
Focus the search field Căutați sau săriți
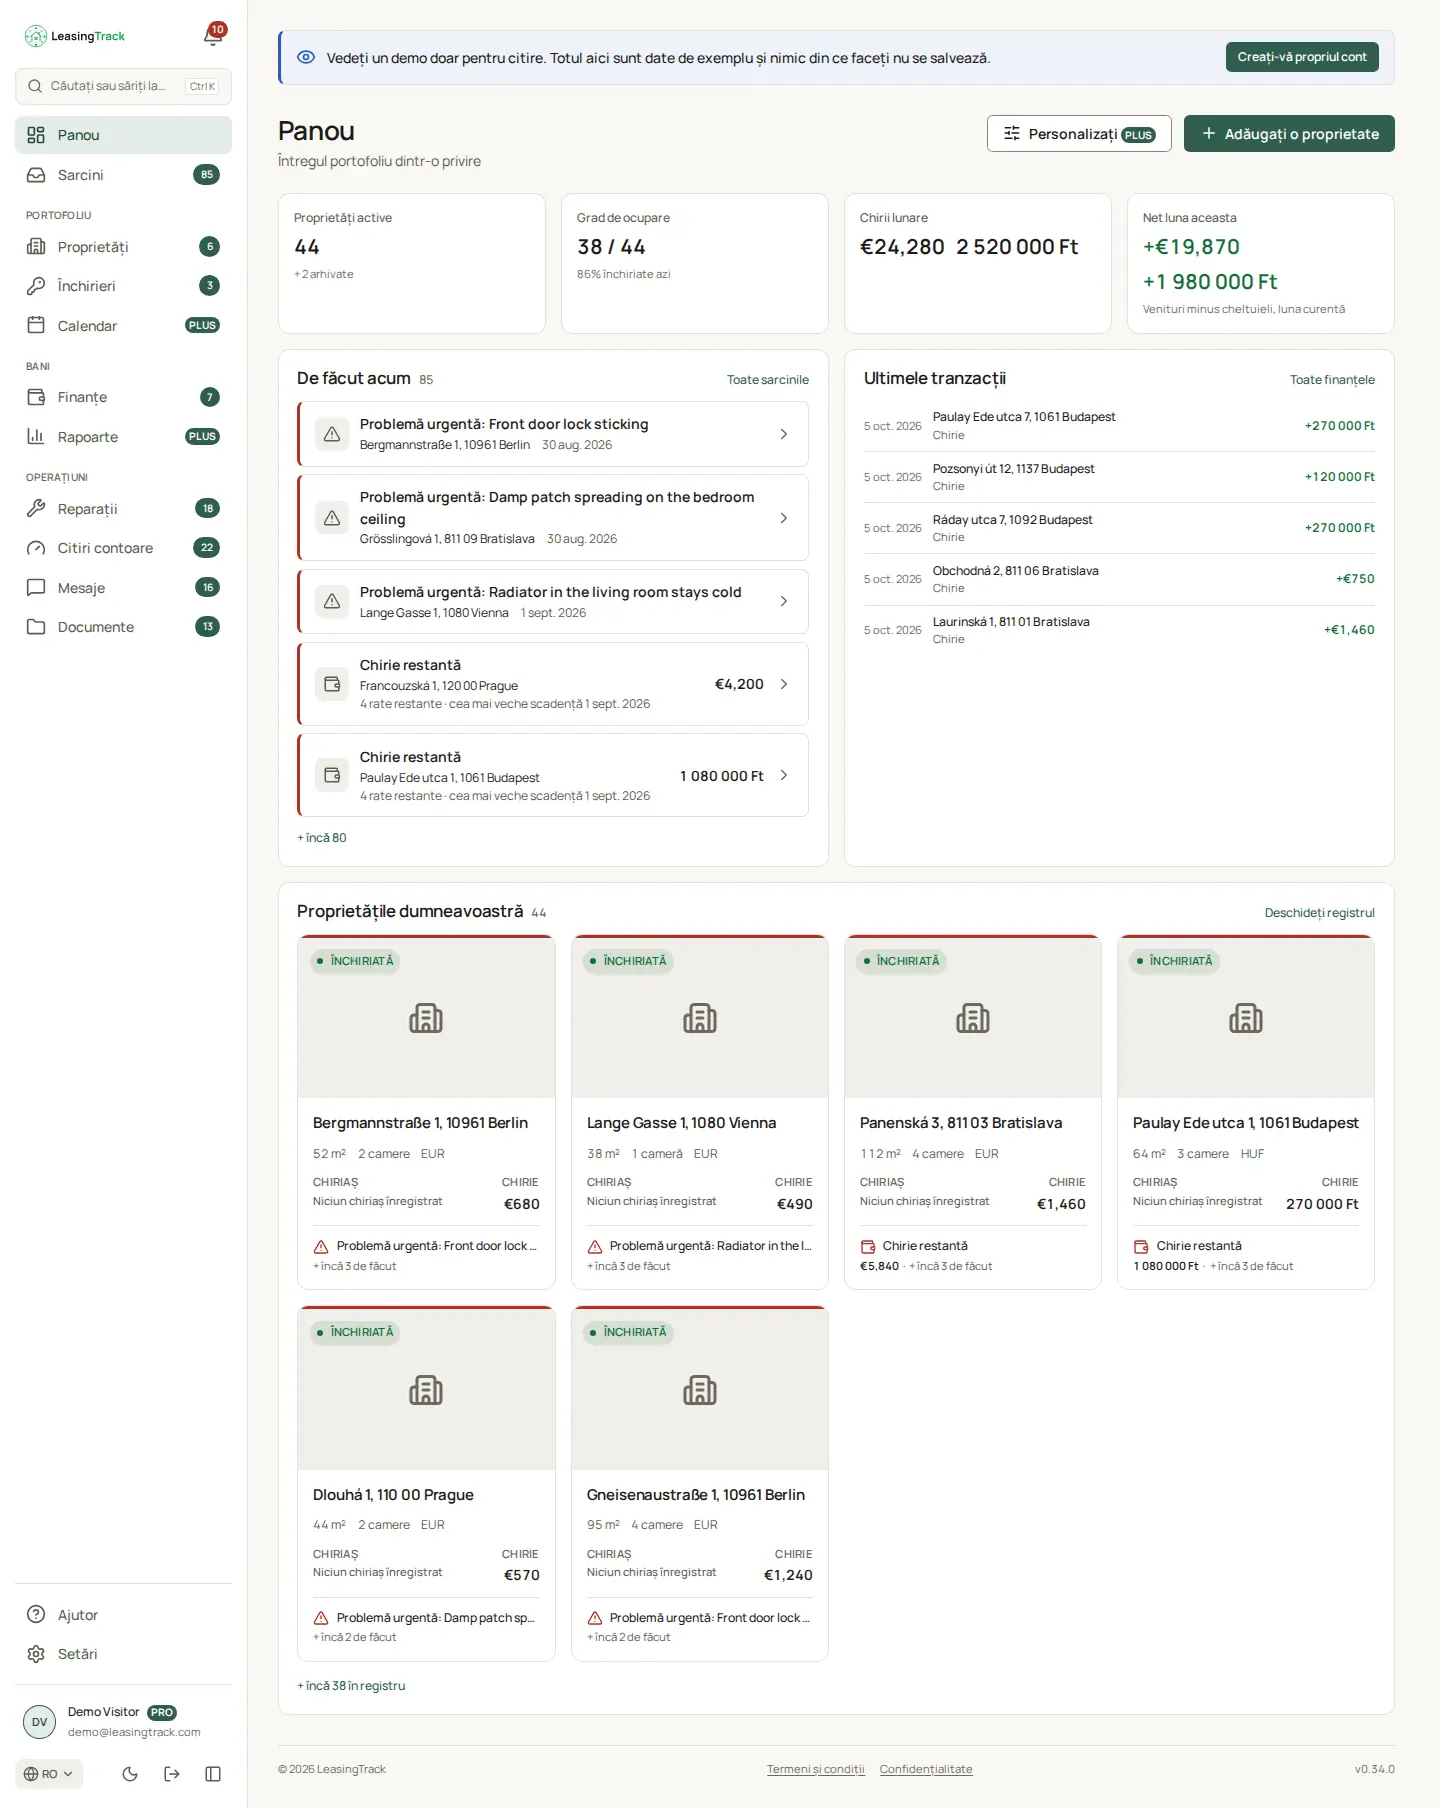pos(123,86)
